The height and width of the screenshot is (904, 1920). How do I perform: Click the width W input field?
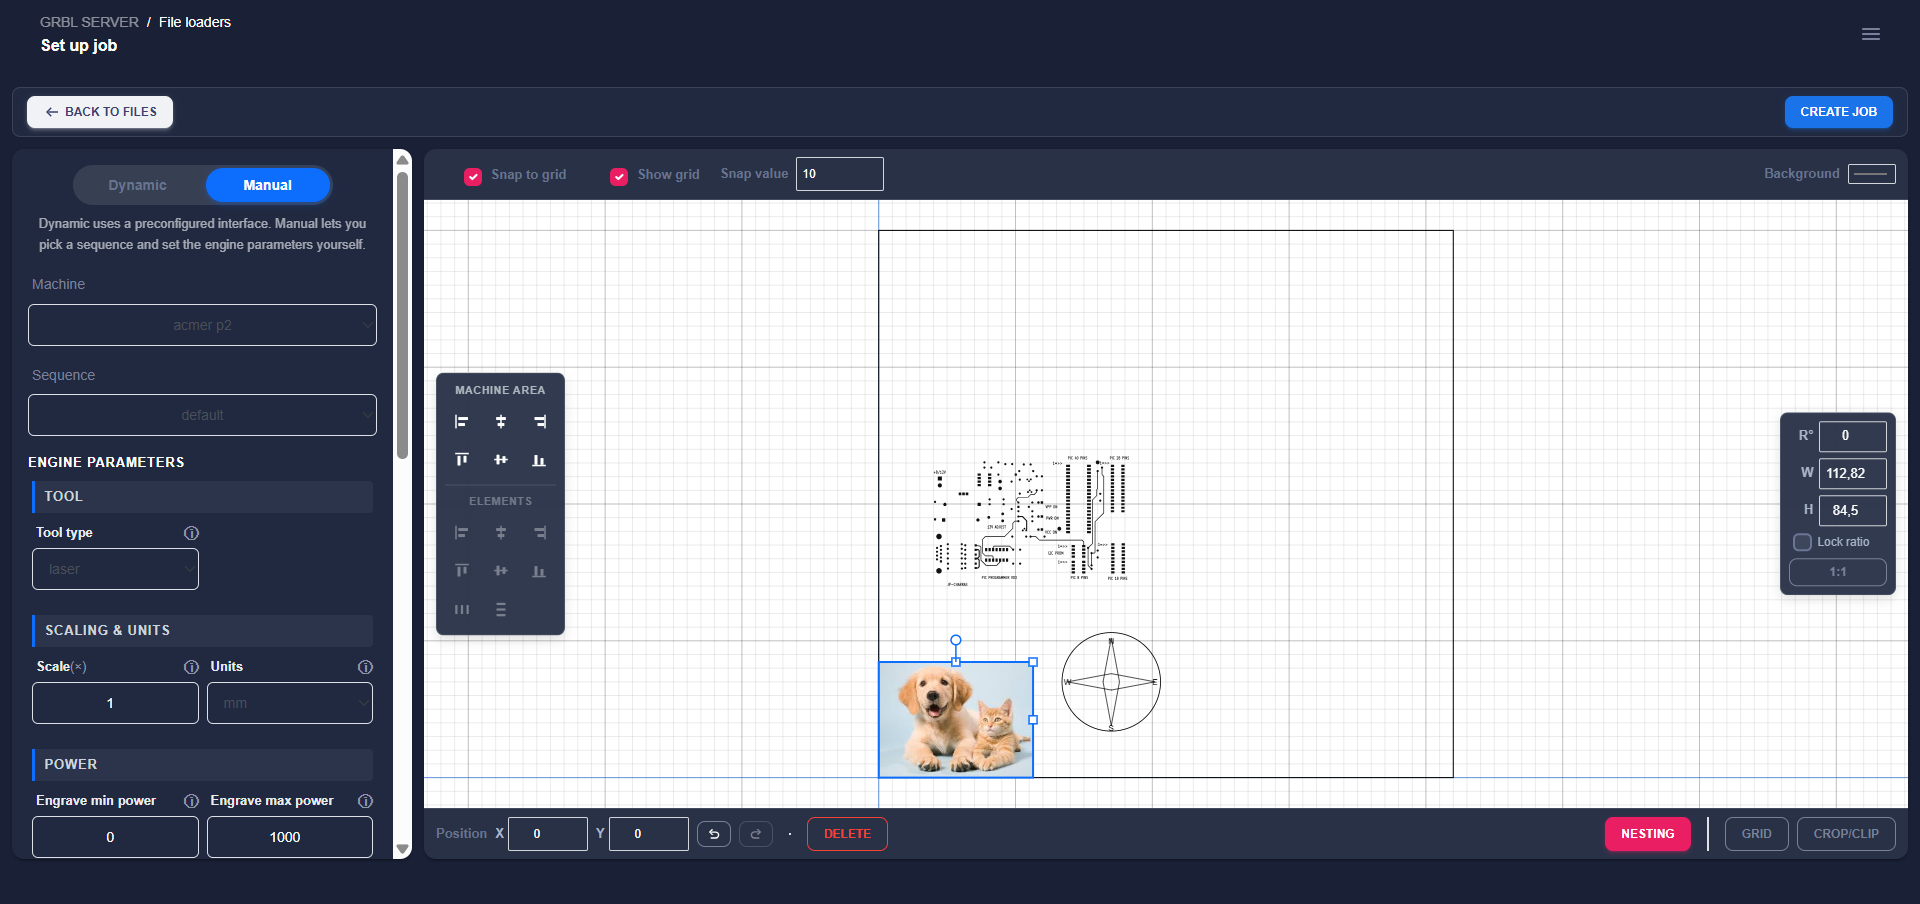pos(1853,473)
